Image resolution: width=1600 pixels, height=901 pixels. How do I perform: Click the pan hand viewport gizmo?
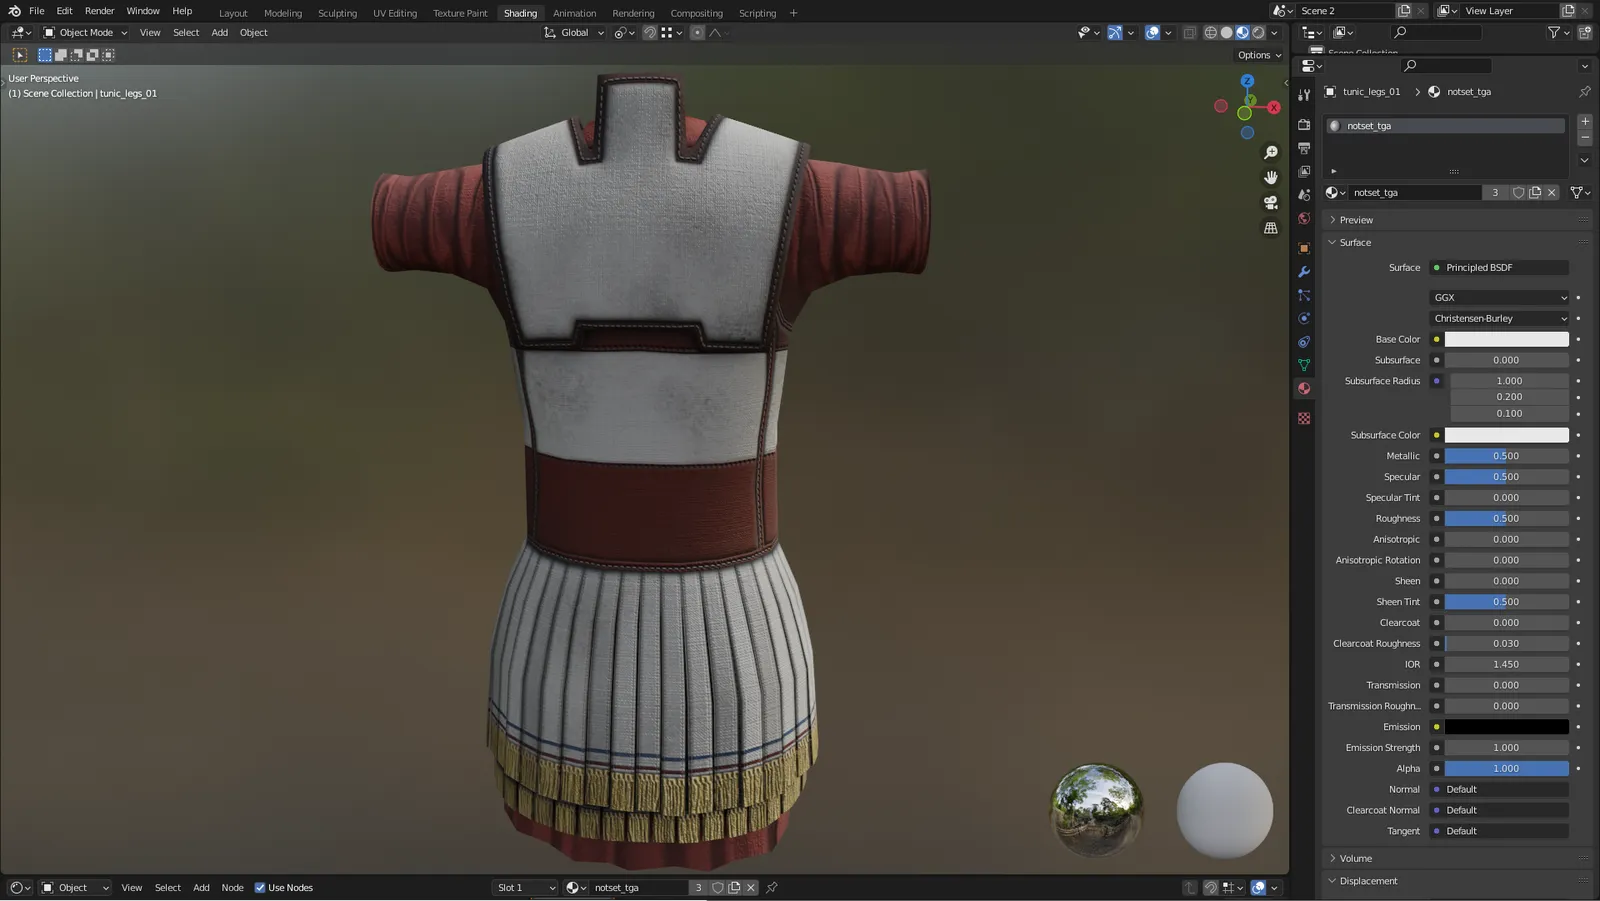(1271, 178)
